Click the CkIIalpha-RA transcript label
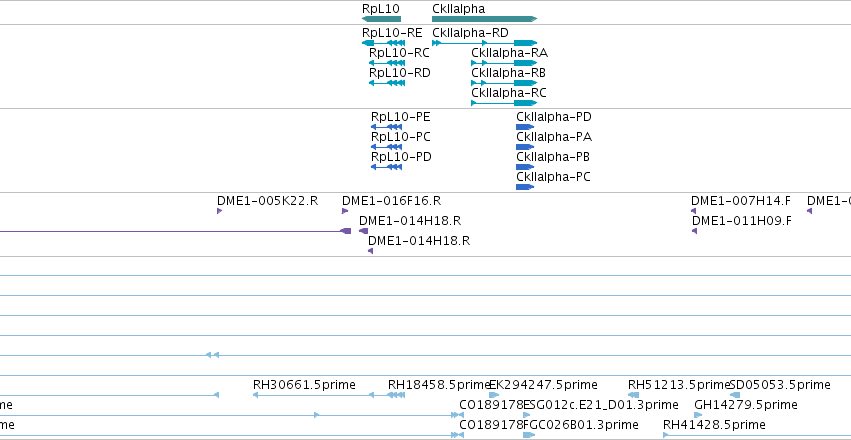Viewport: 851px width, 440px height. click(510, 53)
